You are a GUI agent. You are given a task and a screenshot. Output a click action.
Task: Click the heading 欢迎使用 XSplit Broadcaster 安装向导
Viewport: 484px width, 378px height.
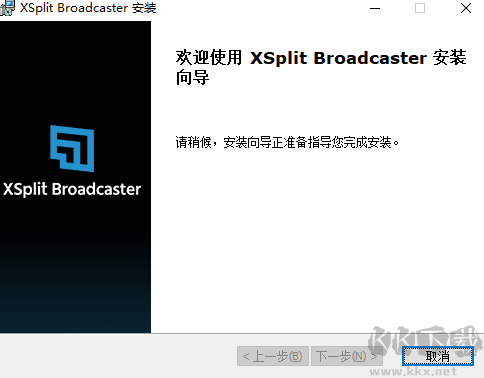tap(321, 67)
